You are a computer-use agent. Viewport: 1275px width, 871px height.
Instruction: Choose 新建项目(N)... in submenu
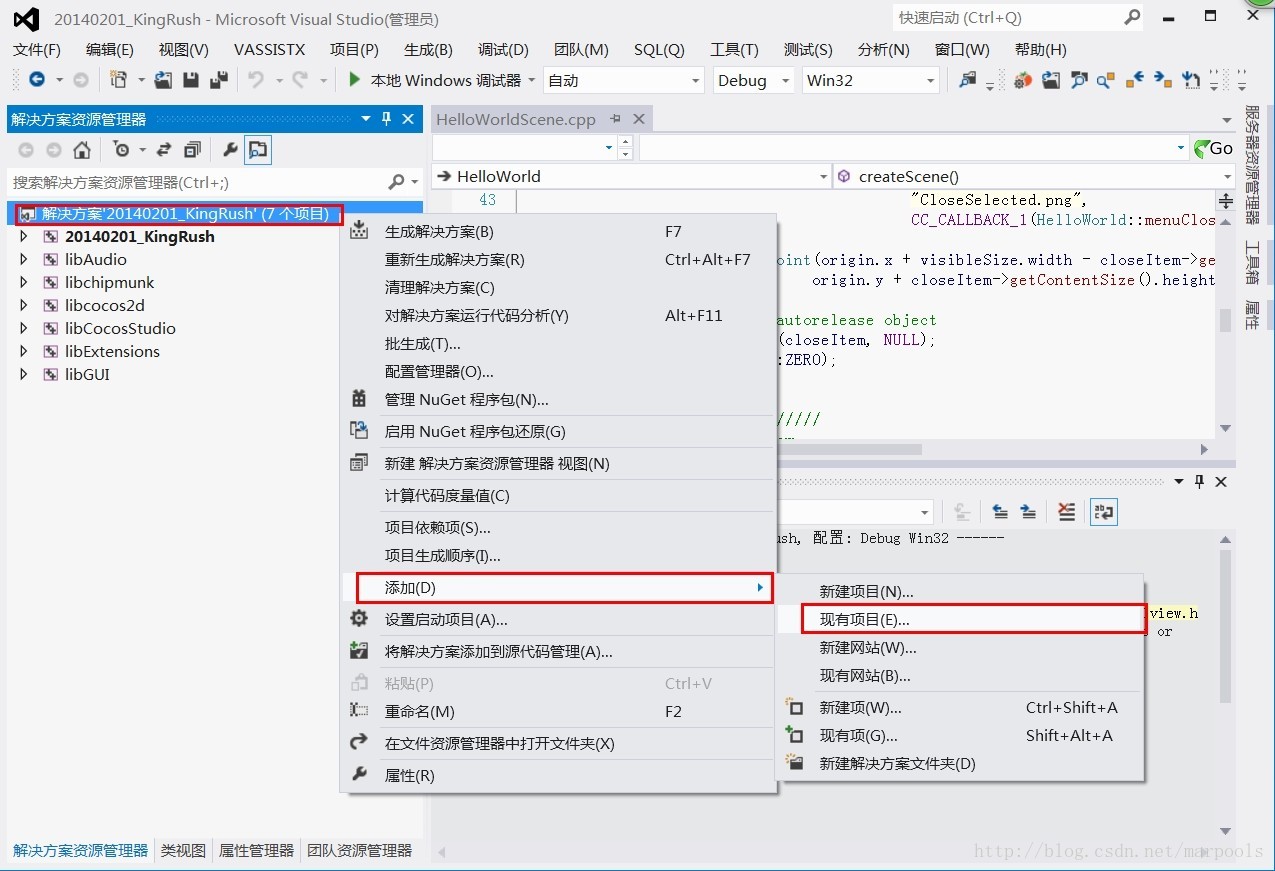click(x=960, y=592)
